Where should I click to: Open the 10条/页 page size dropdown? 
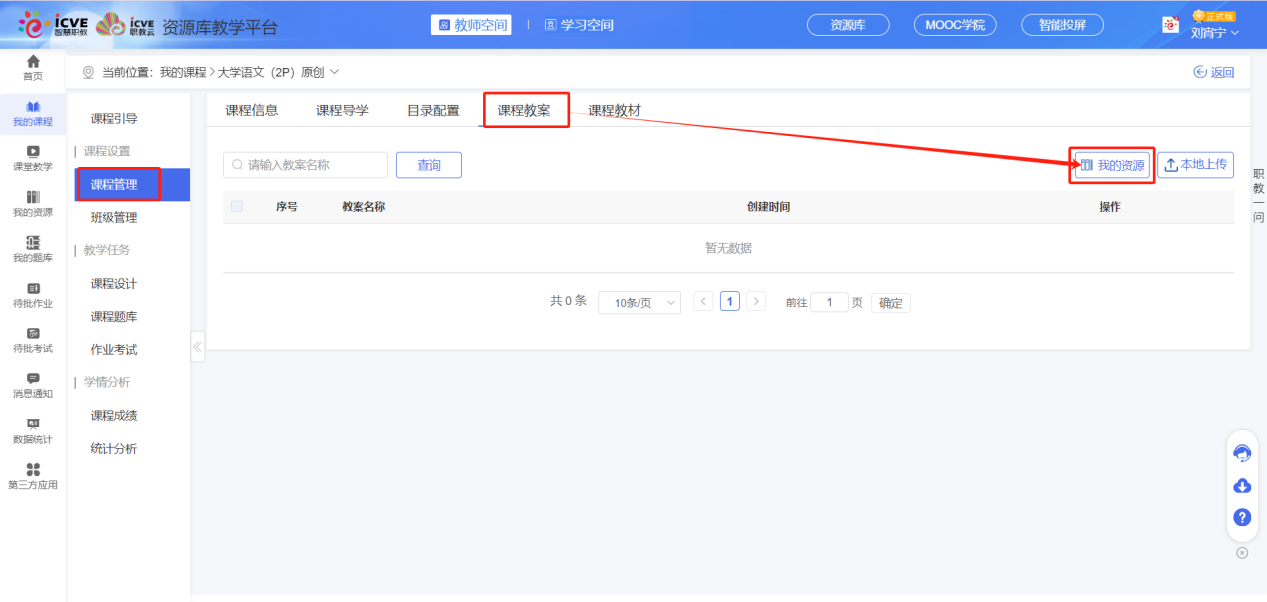[x=639, y=302]
